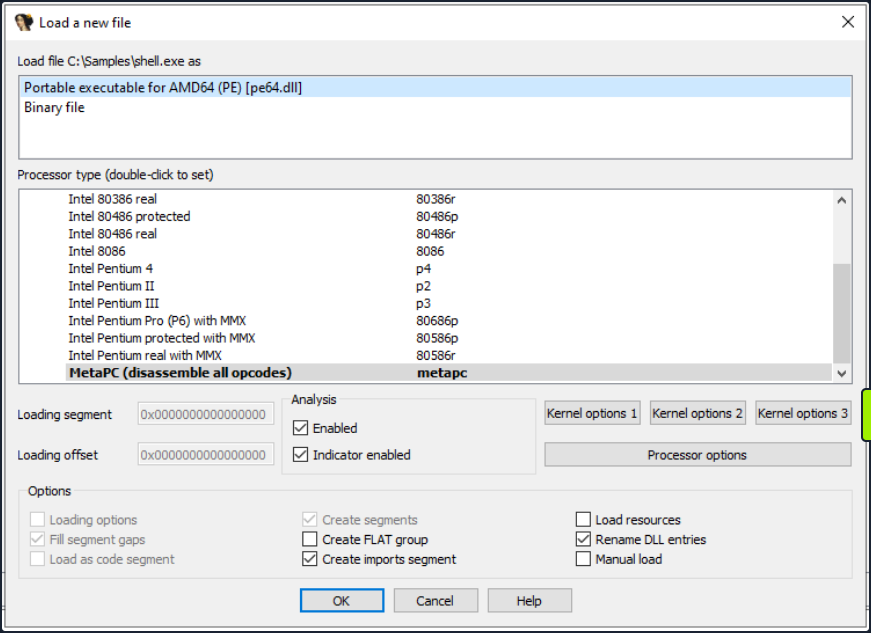Disable Rename DLL entries
The image size is (871, 633).
[x=583, y=539]
